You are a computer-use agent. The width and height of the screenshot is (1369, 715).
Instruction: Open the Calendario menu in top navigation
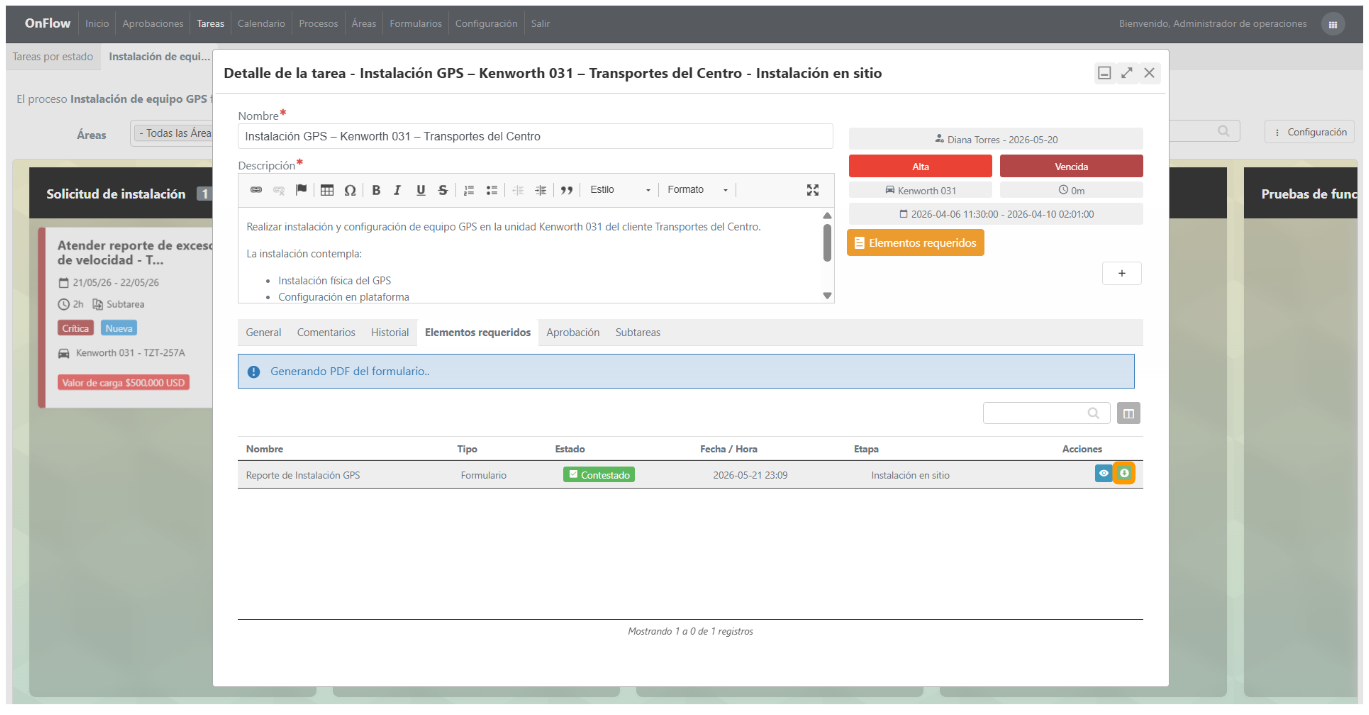tap(261, 24)
